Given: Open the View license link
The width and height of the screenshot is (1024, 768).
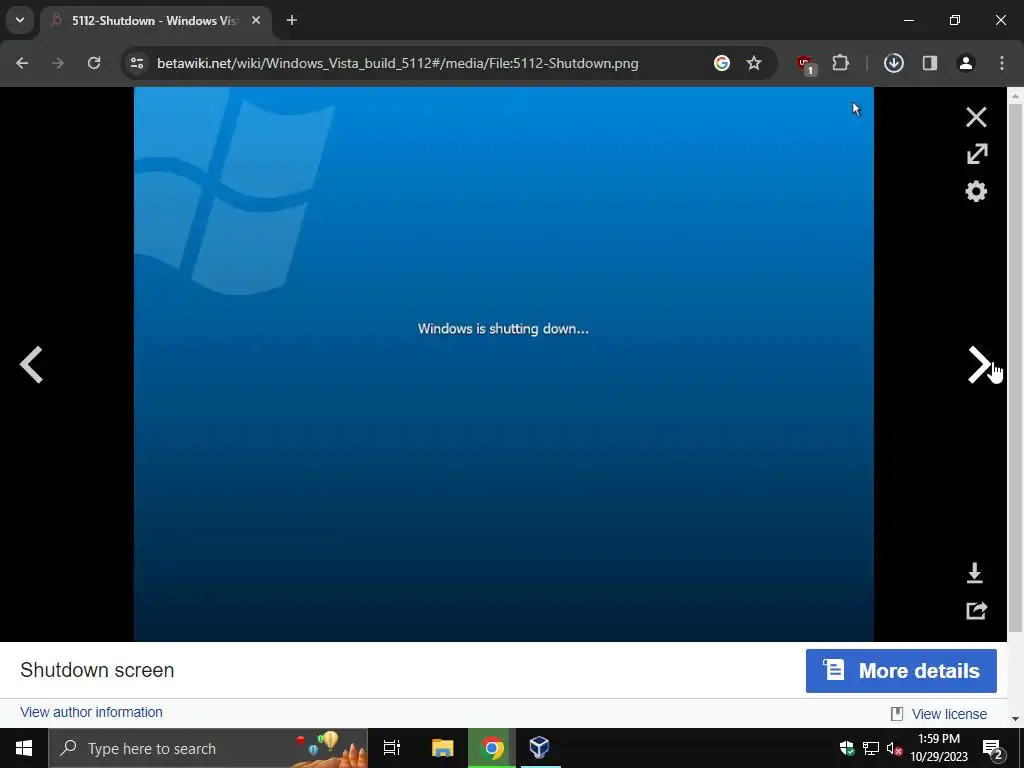Looking at the screenshot, I should click(x=949, y=714).
